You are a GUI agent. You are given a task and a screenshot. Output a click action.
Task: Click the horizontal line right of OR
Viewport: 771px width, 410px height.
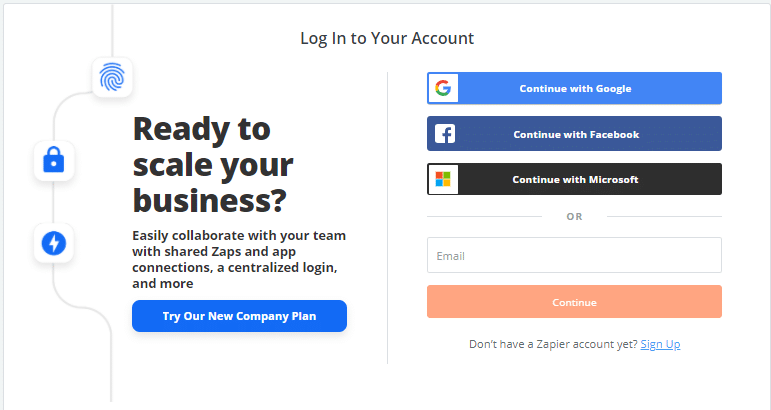tap(658, 216)
